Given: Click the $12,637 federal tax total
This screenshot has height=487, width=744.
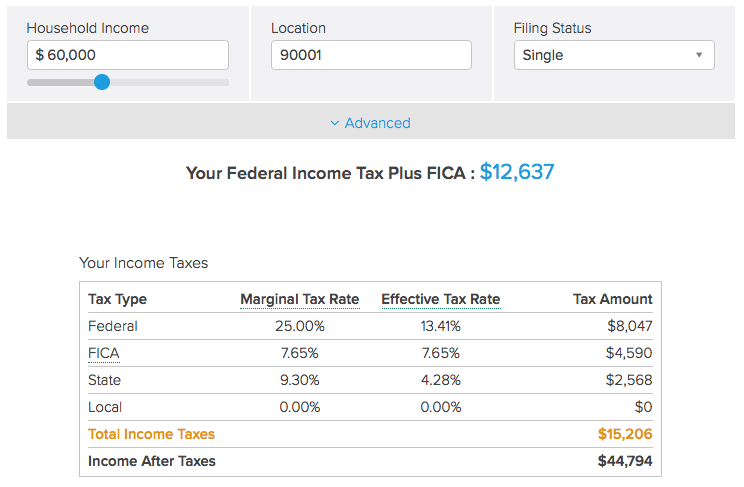Looking at the screenshot, I should click(x=517, y=172).
